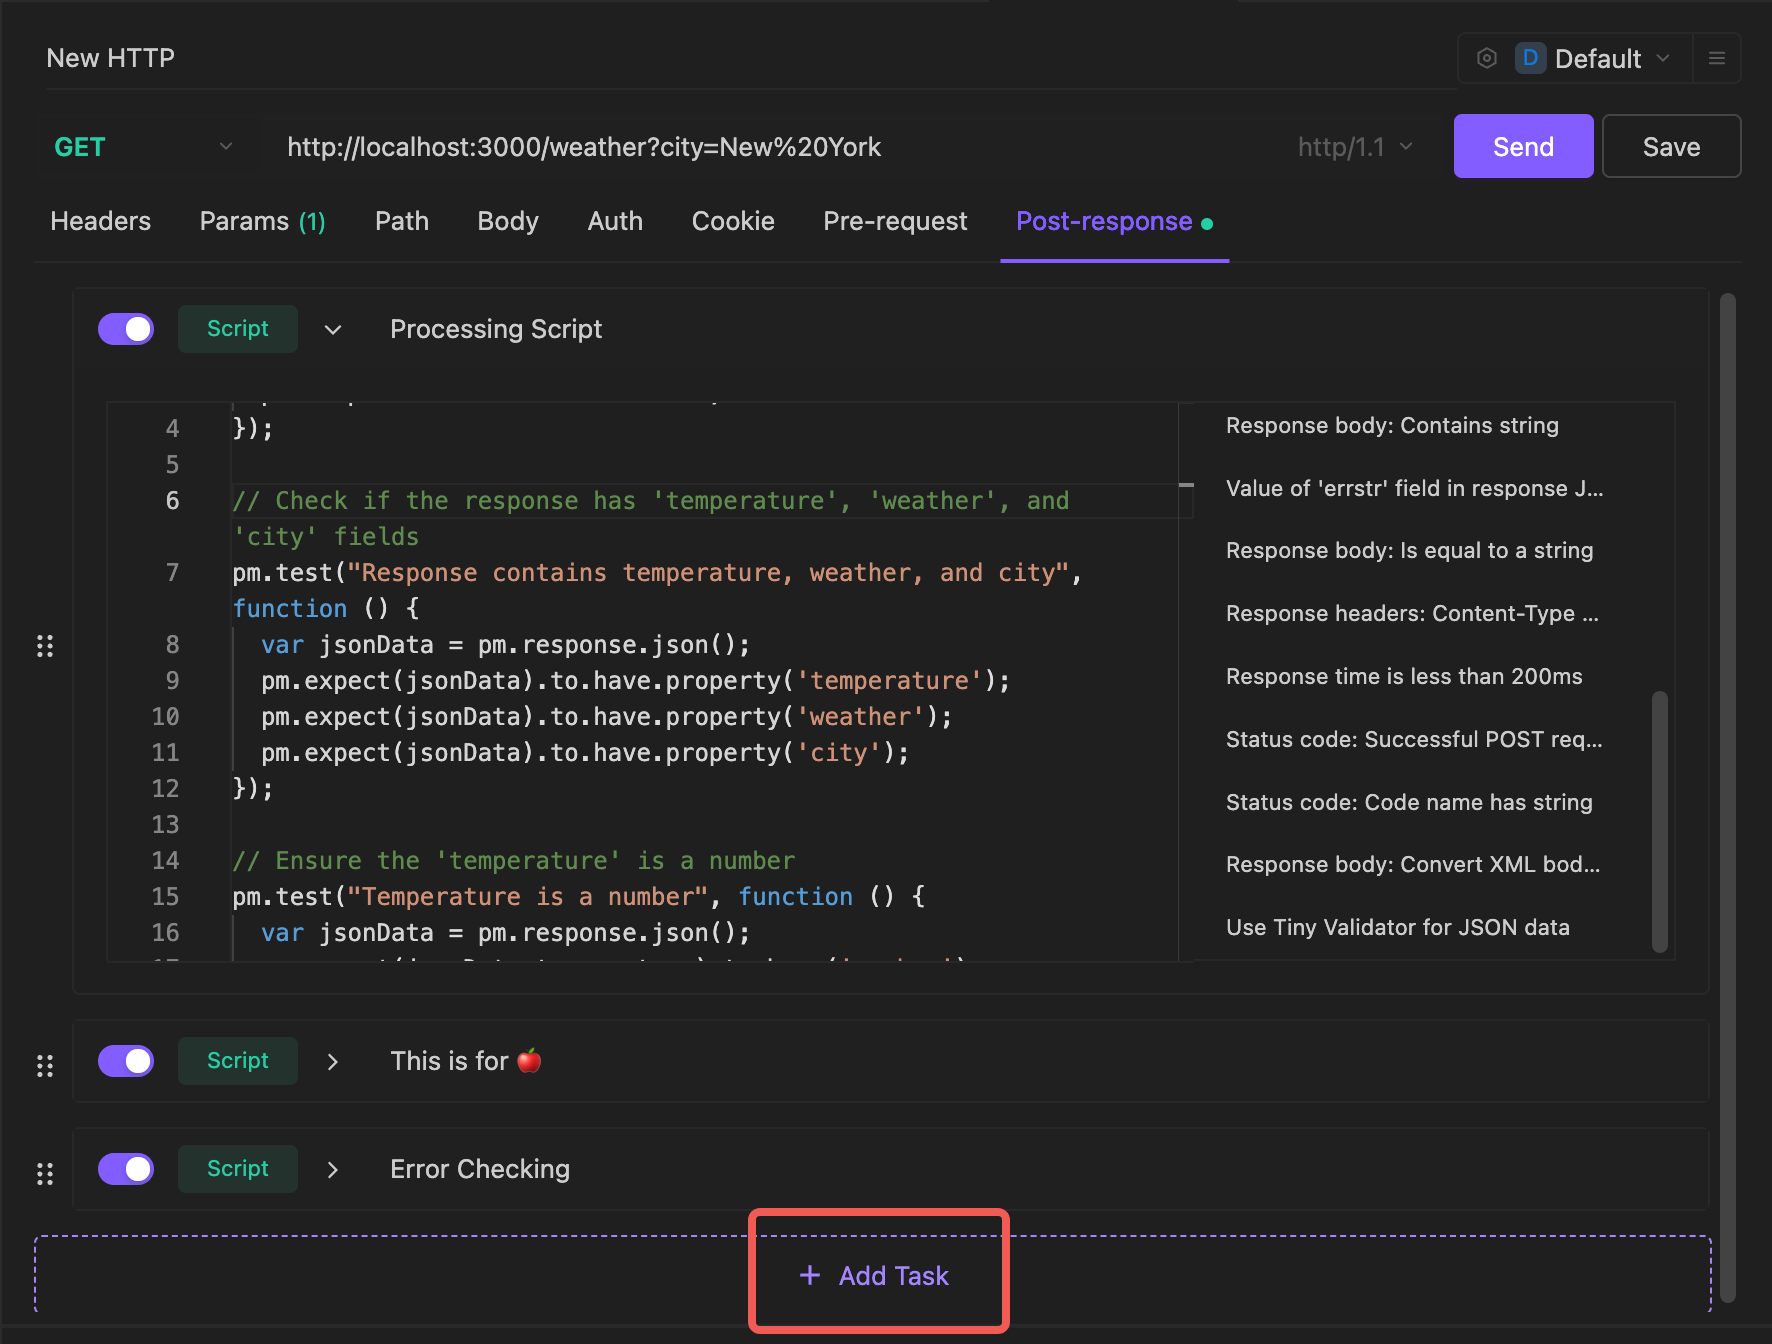
Task: Click line 15 'Temperature is a number' test
Action: [x=579, y=897]
